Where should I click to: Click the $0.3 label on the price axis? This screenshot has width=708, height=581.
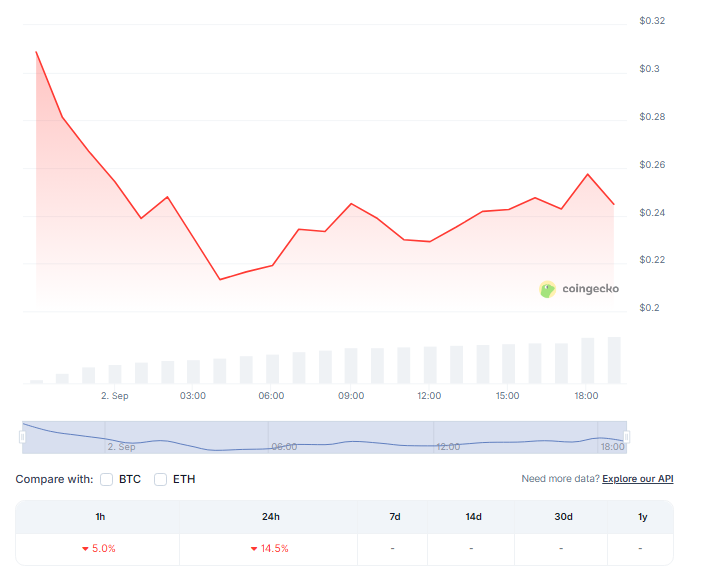tap(650, 69)
